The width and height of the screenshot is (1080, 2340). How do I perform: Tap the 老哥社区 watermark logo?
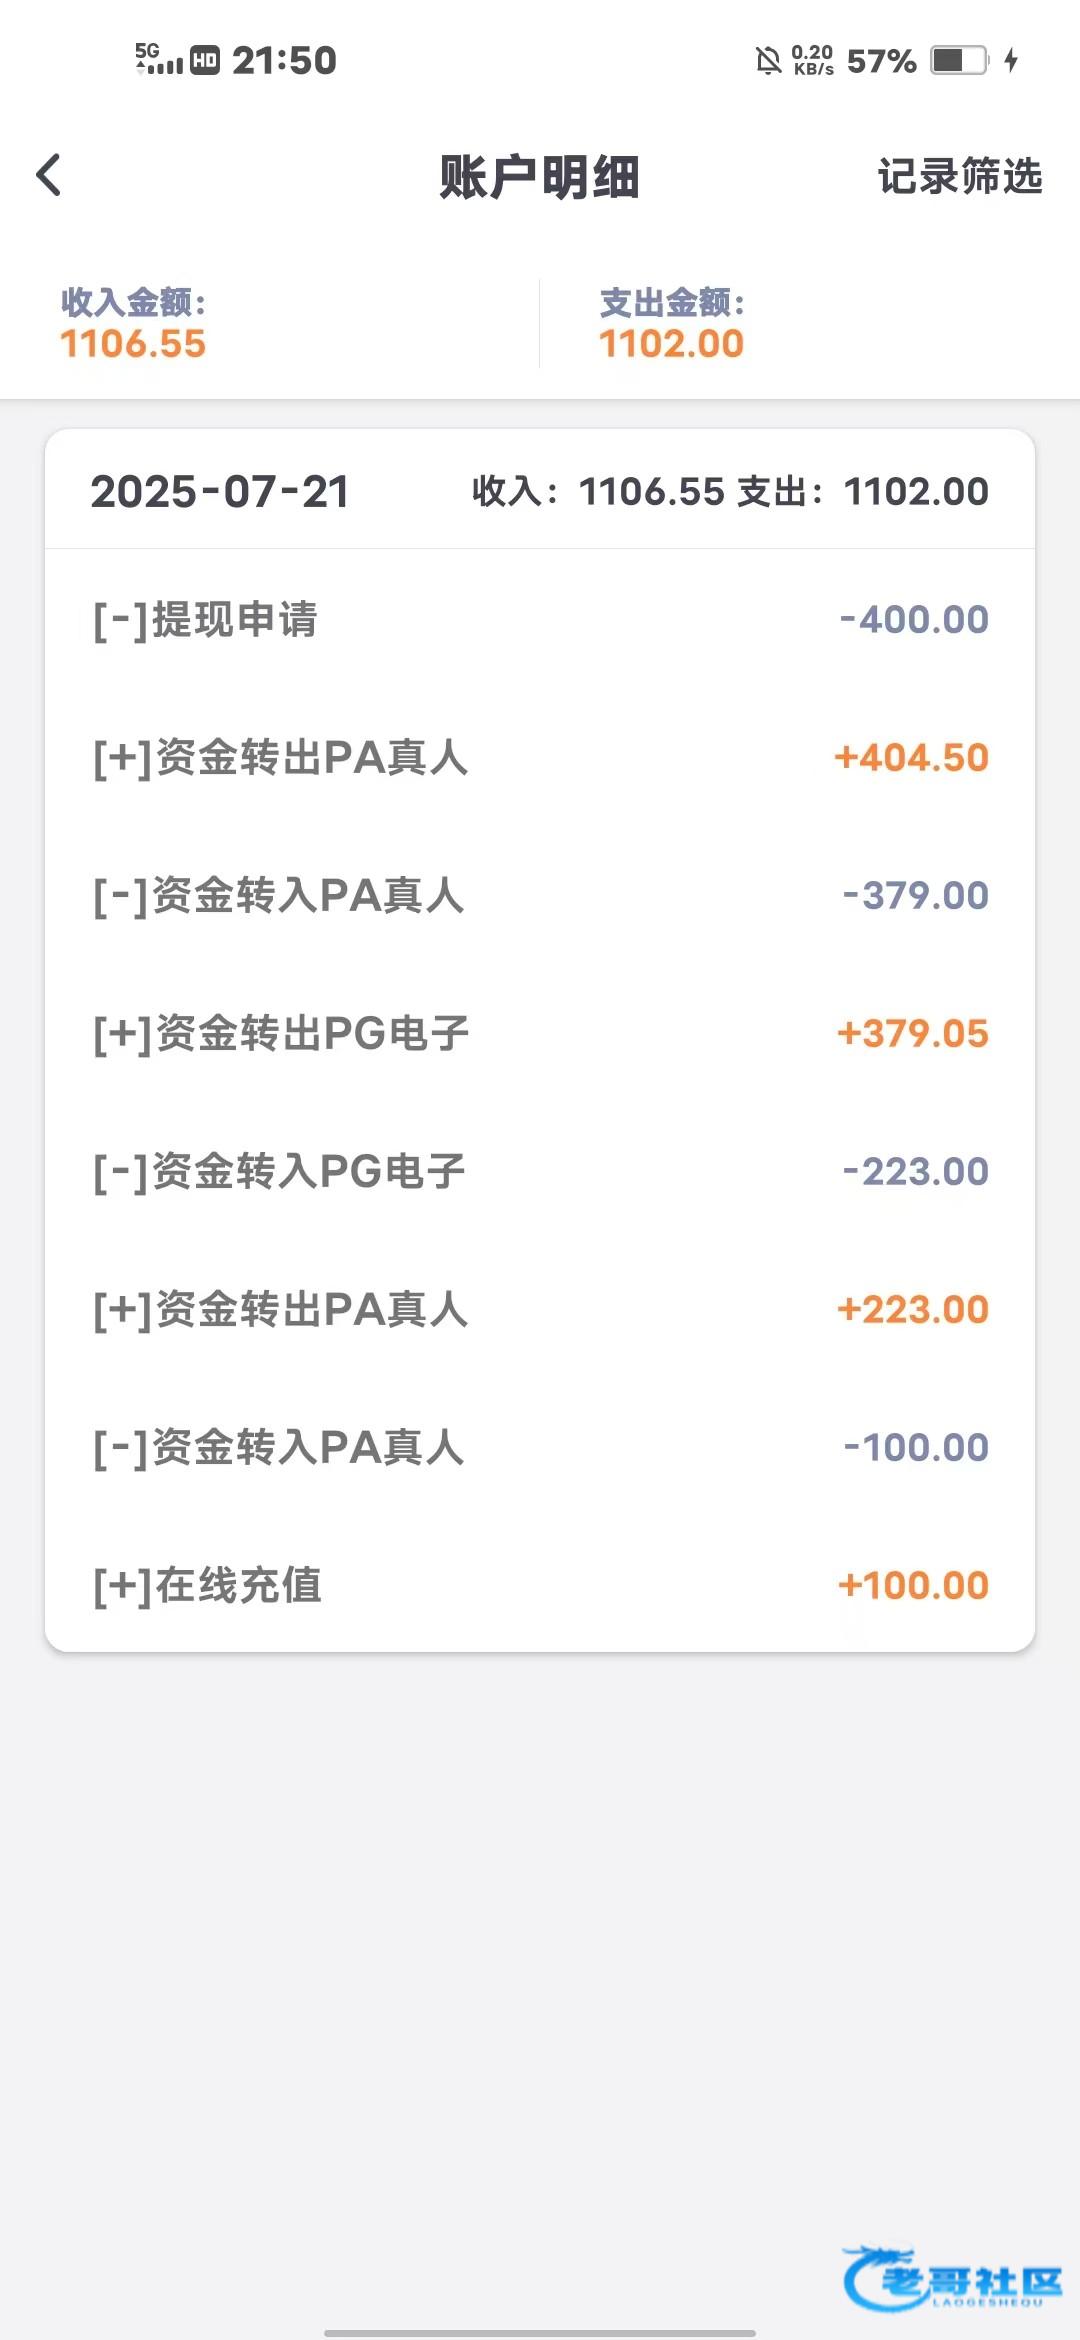[952, 2278]
